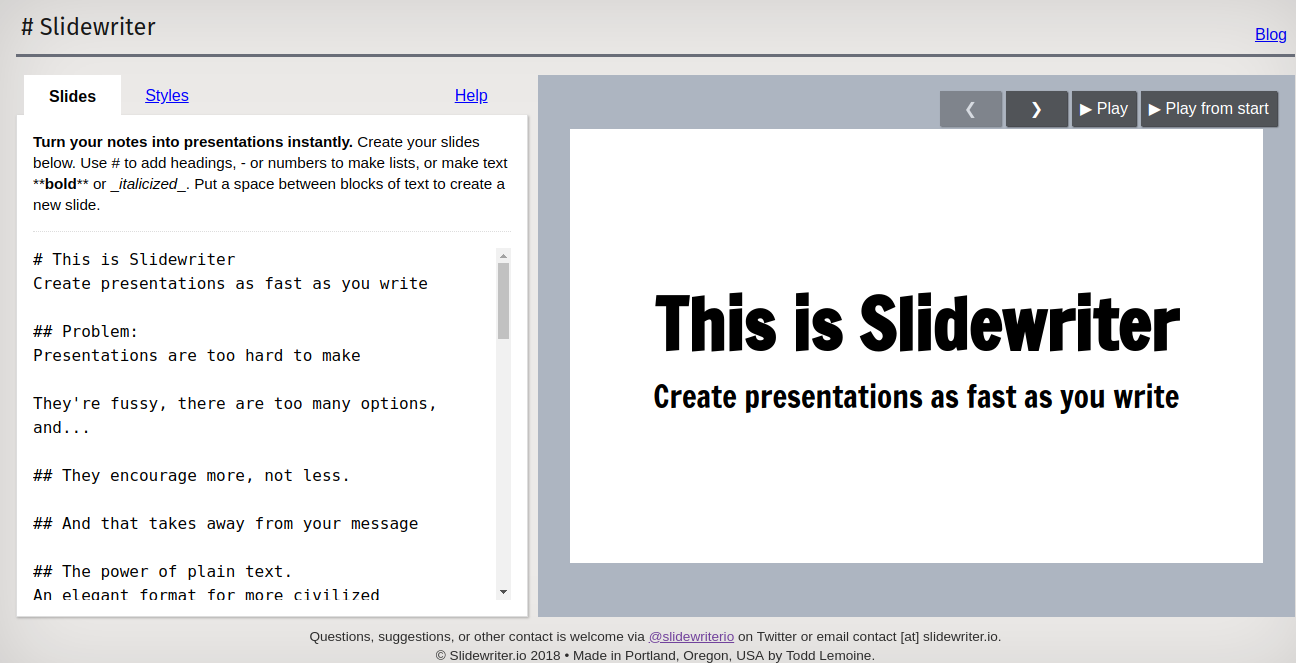Switch to the Styles tab
The image size is (1296, 663).
167,95
